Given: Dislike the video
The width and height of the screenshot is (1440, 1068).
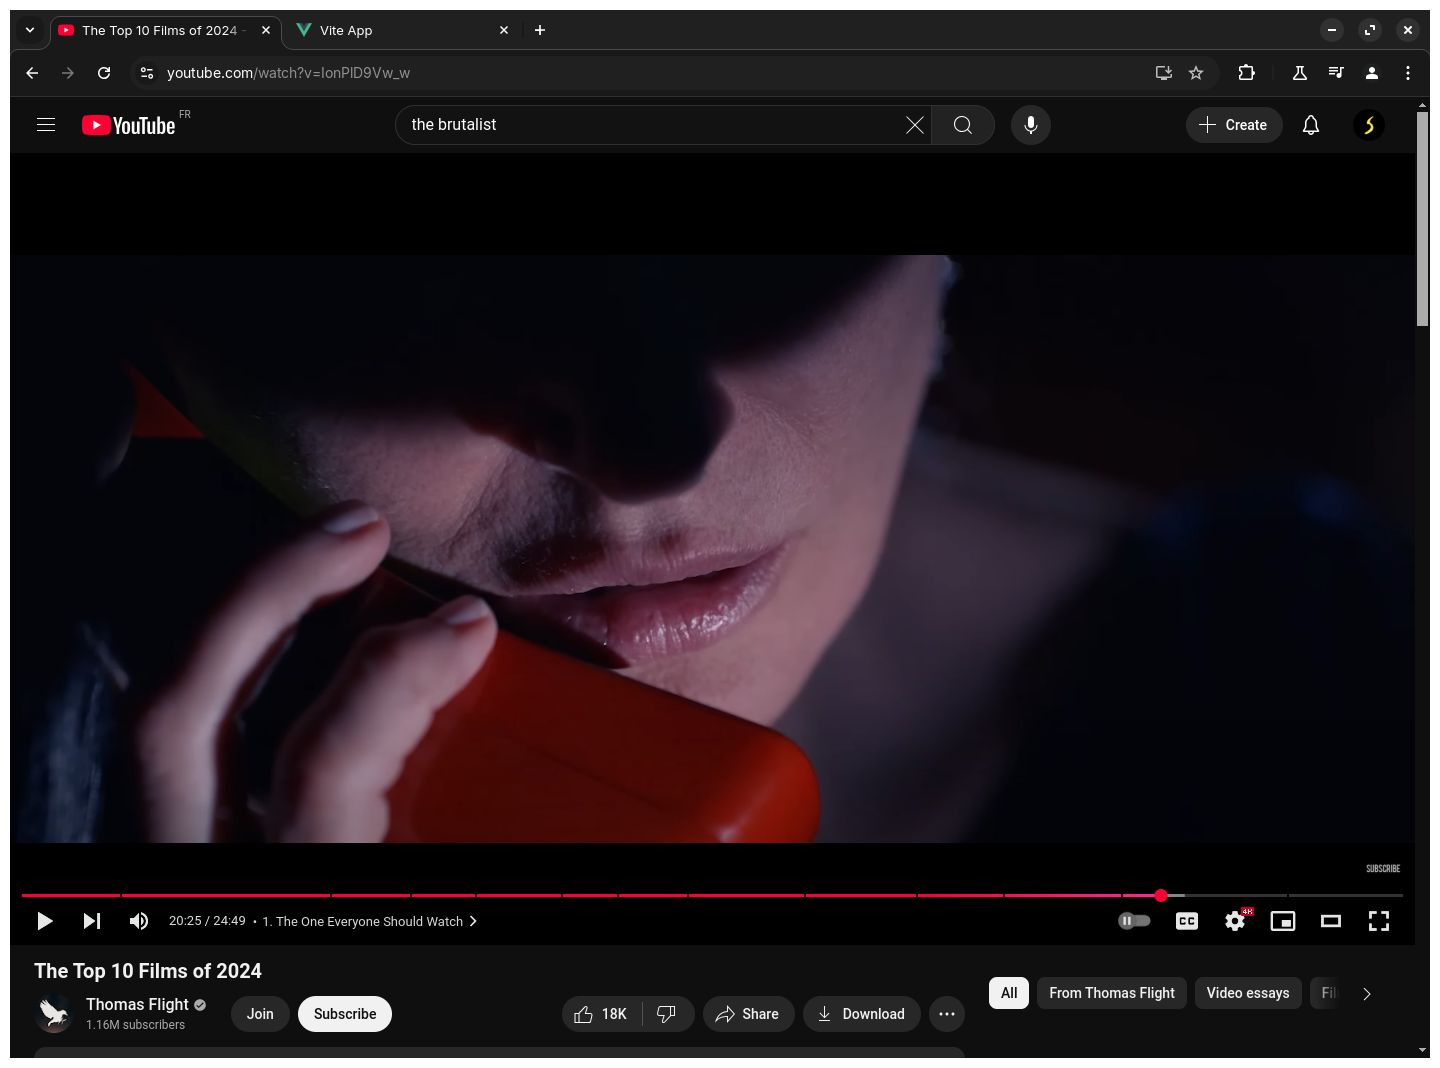Looking at the screenshot, I should tap(666, 1014).
